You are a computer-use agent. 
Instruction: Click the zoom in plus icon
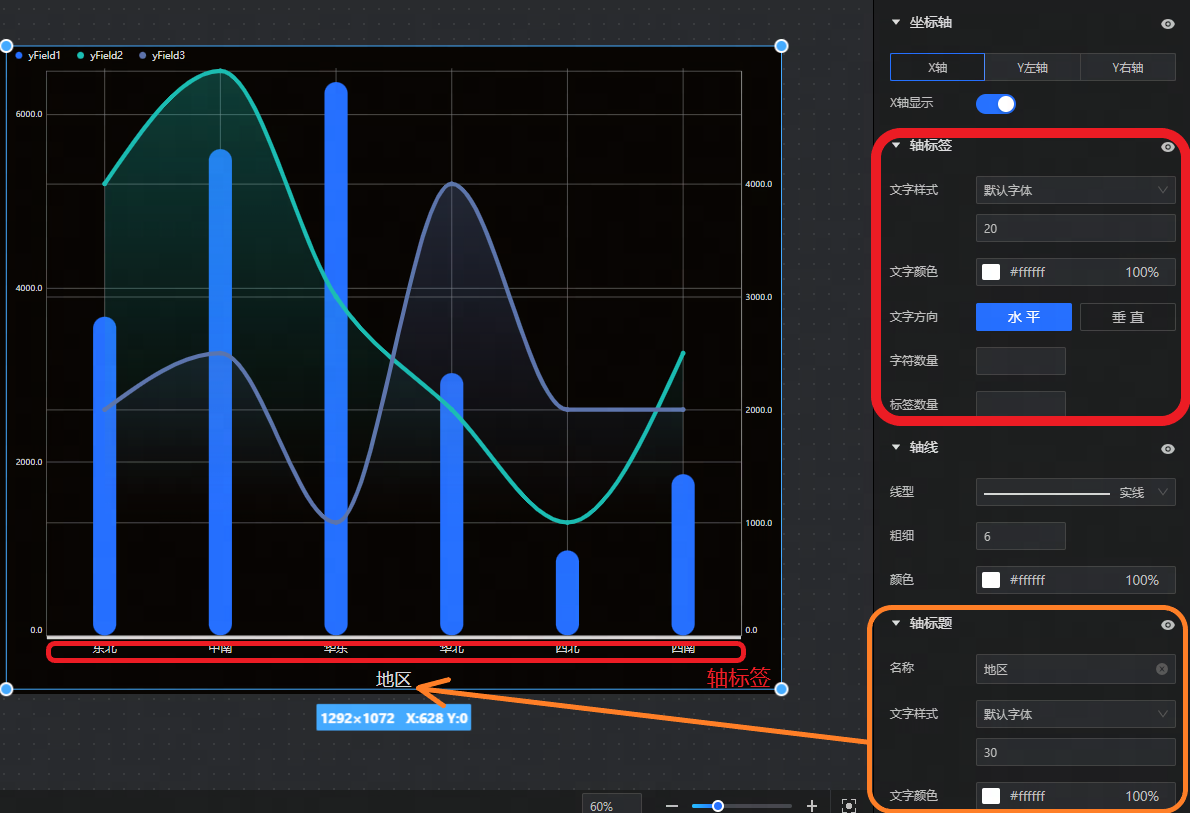pos(812,806)
